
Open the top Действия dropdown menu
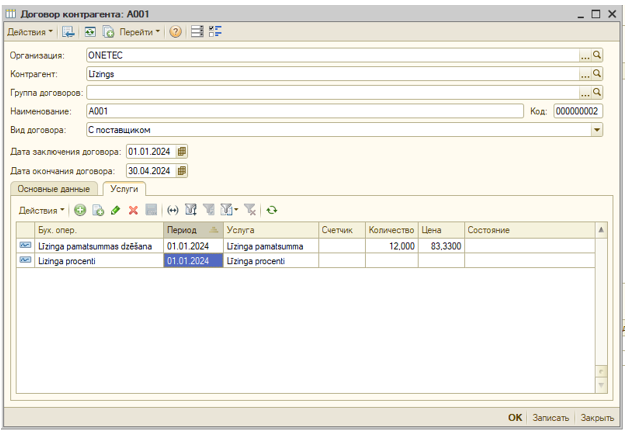(x=30, y=32)
